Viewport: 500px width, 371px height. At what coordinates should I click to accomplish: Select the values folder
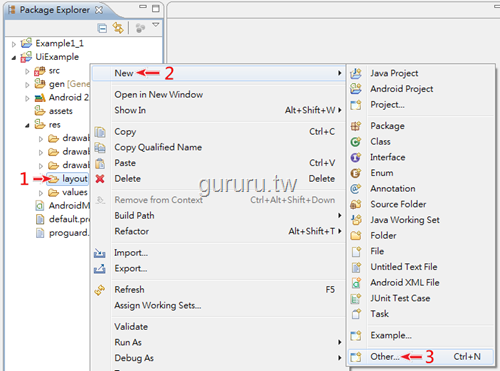75,192
